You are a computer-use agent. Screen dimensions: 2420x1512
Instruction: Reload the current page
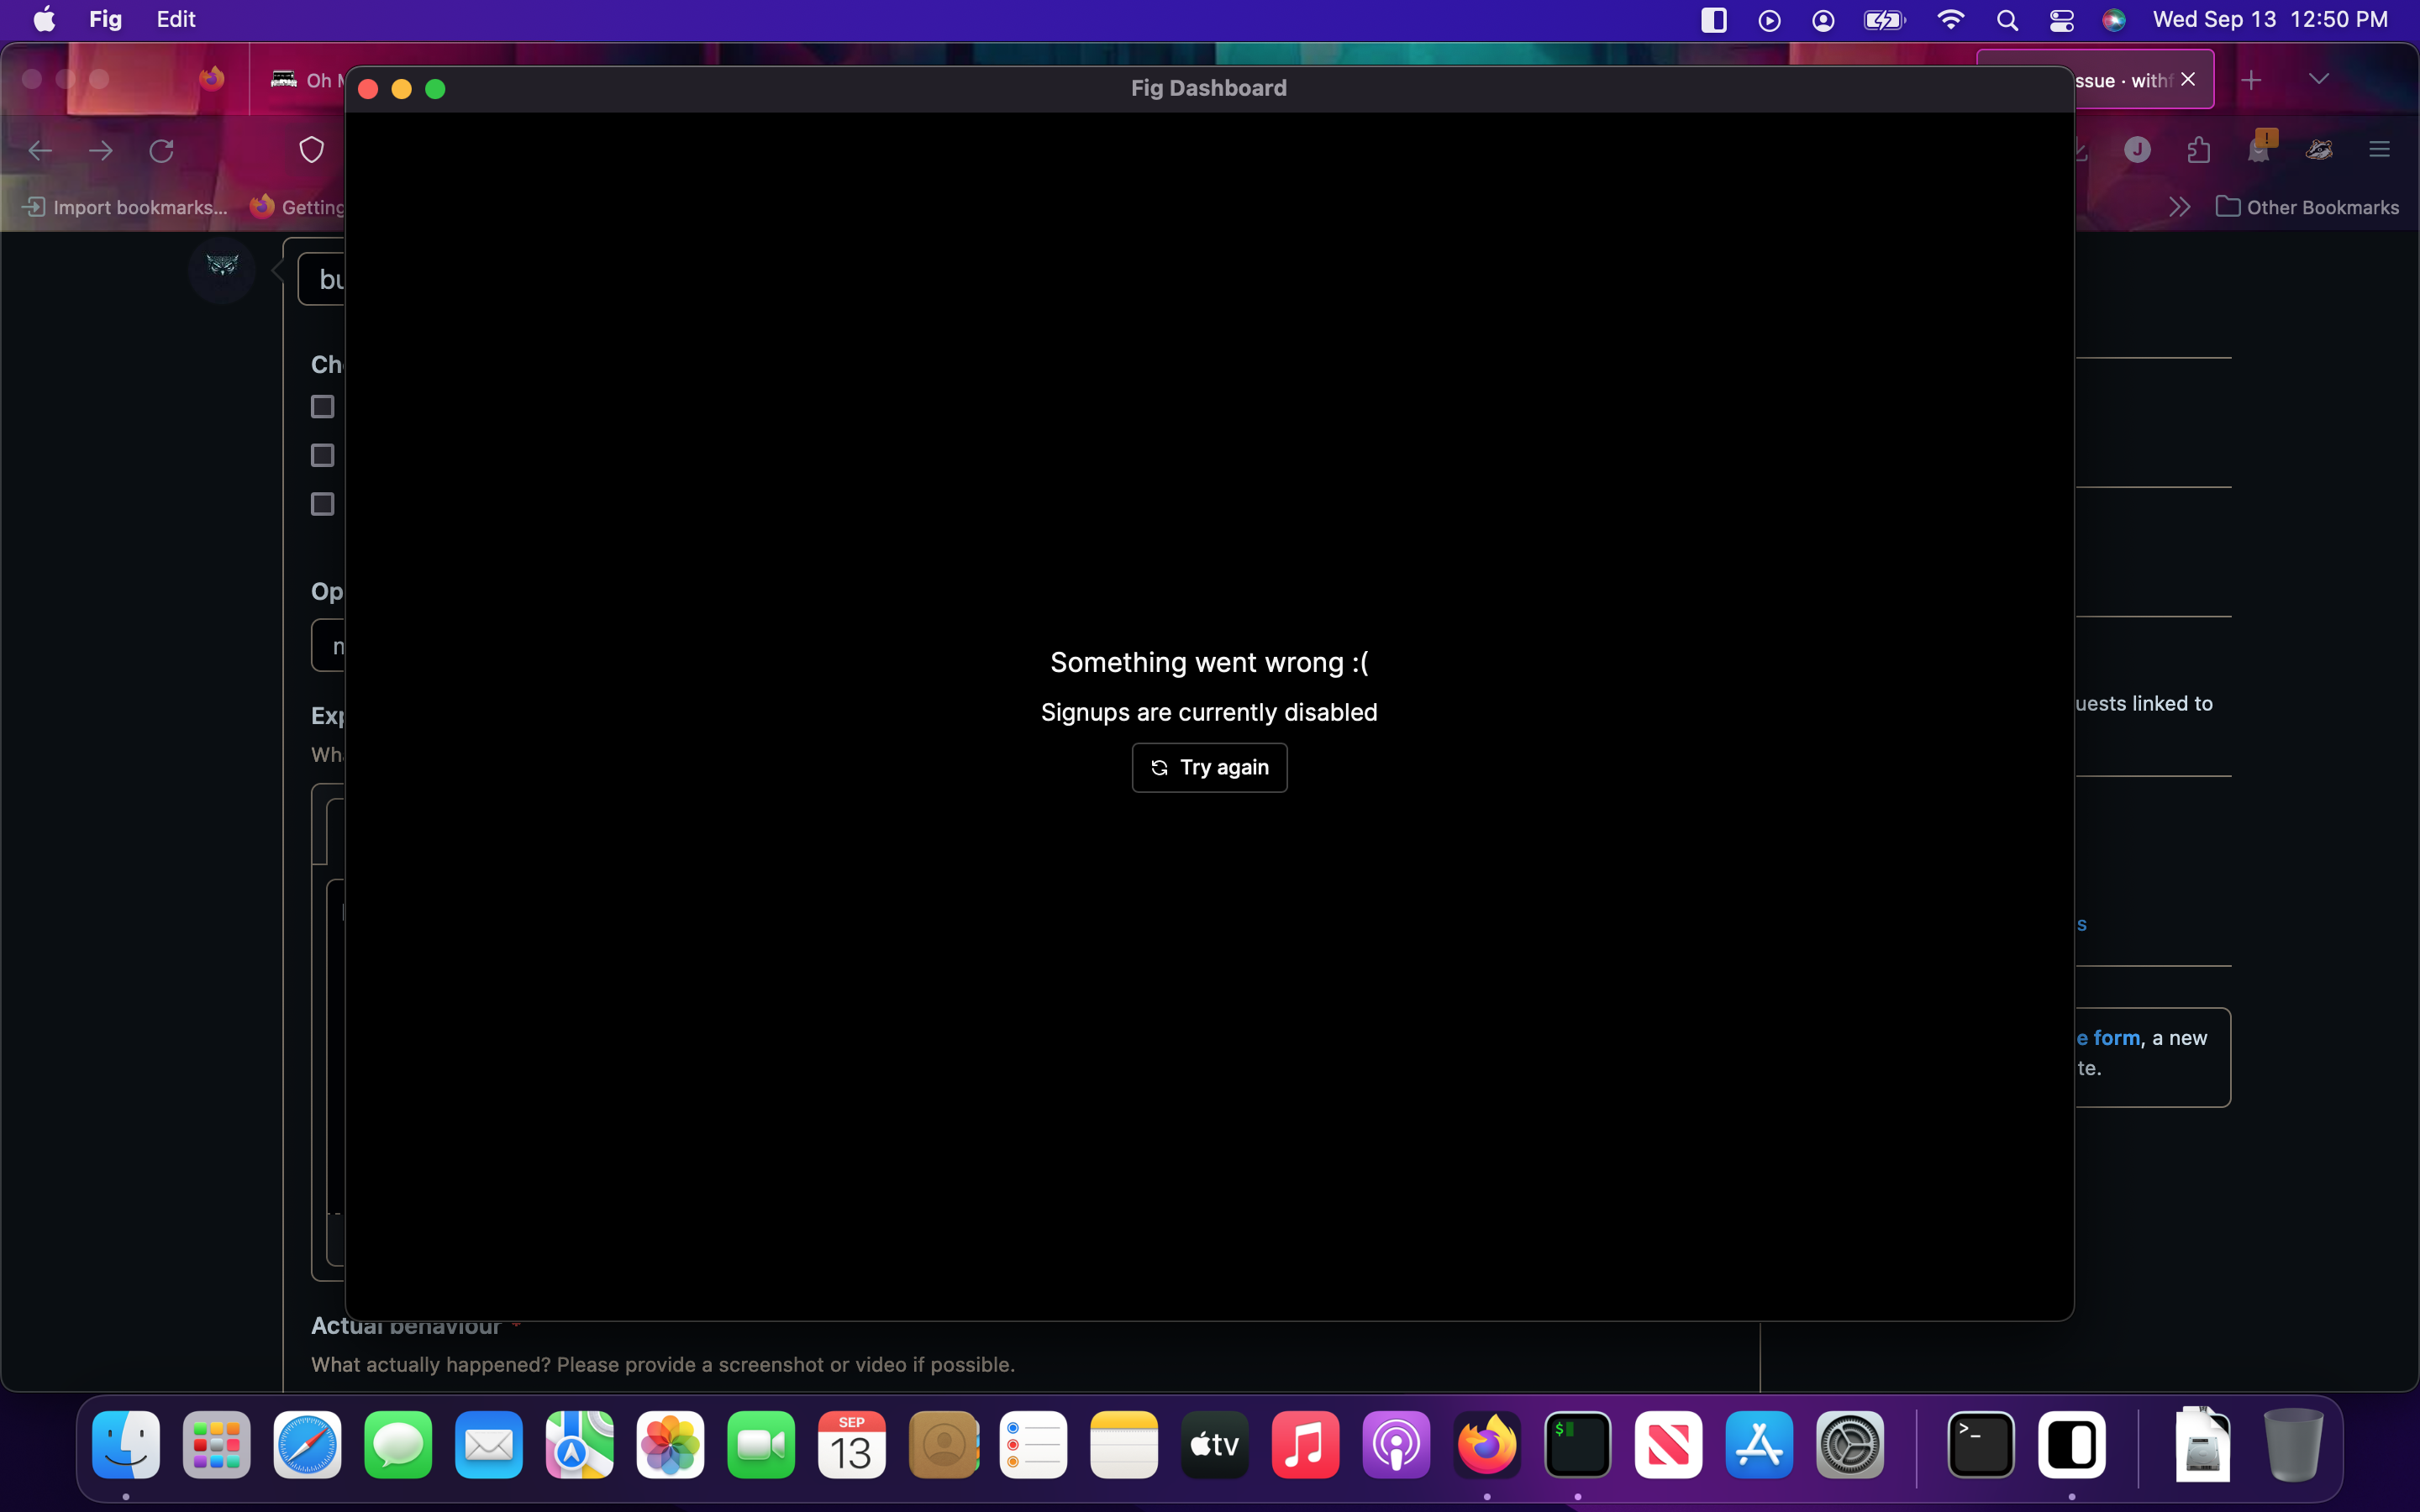162,150
